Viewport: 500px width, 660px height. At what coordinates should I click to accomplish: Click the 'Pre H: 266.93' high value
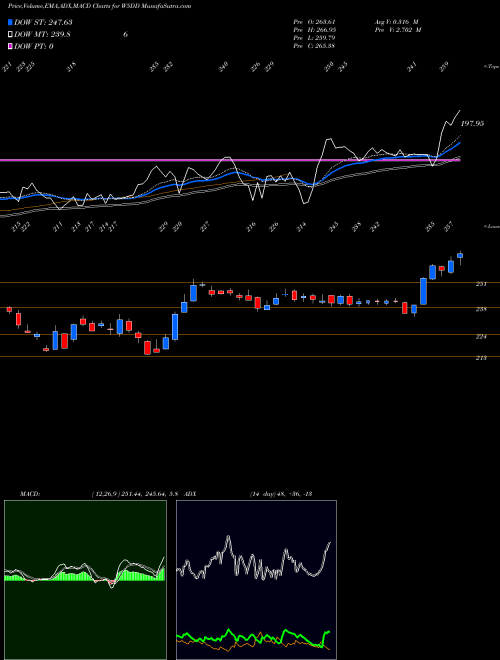pos(314,30)
